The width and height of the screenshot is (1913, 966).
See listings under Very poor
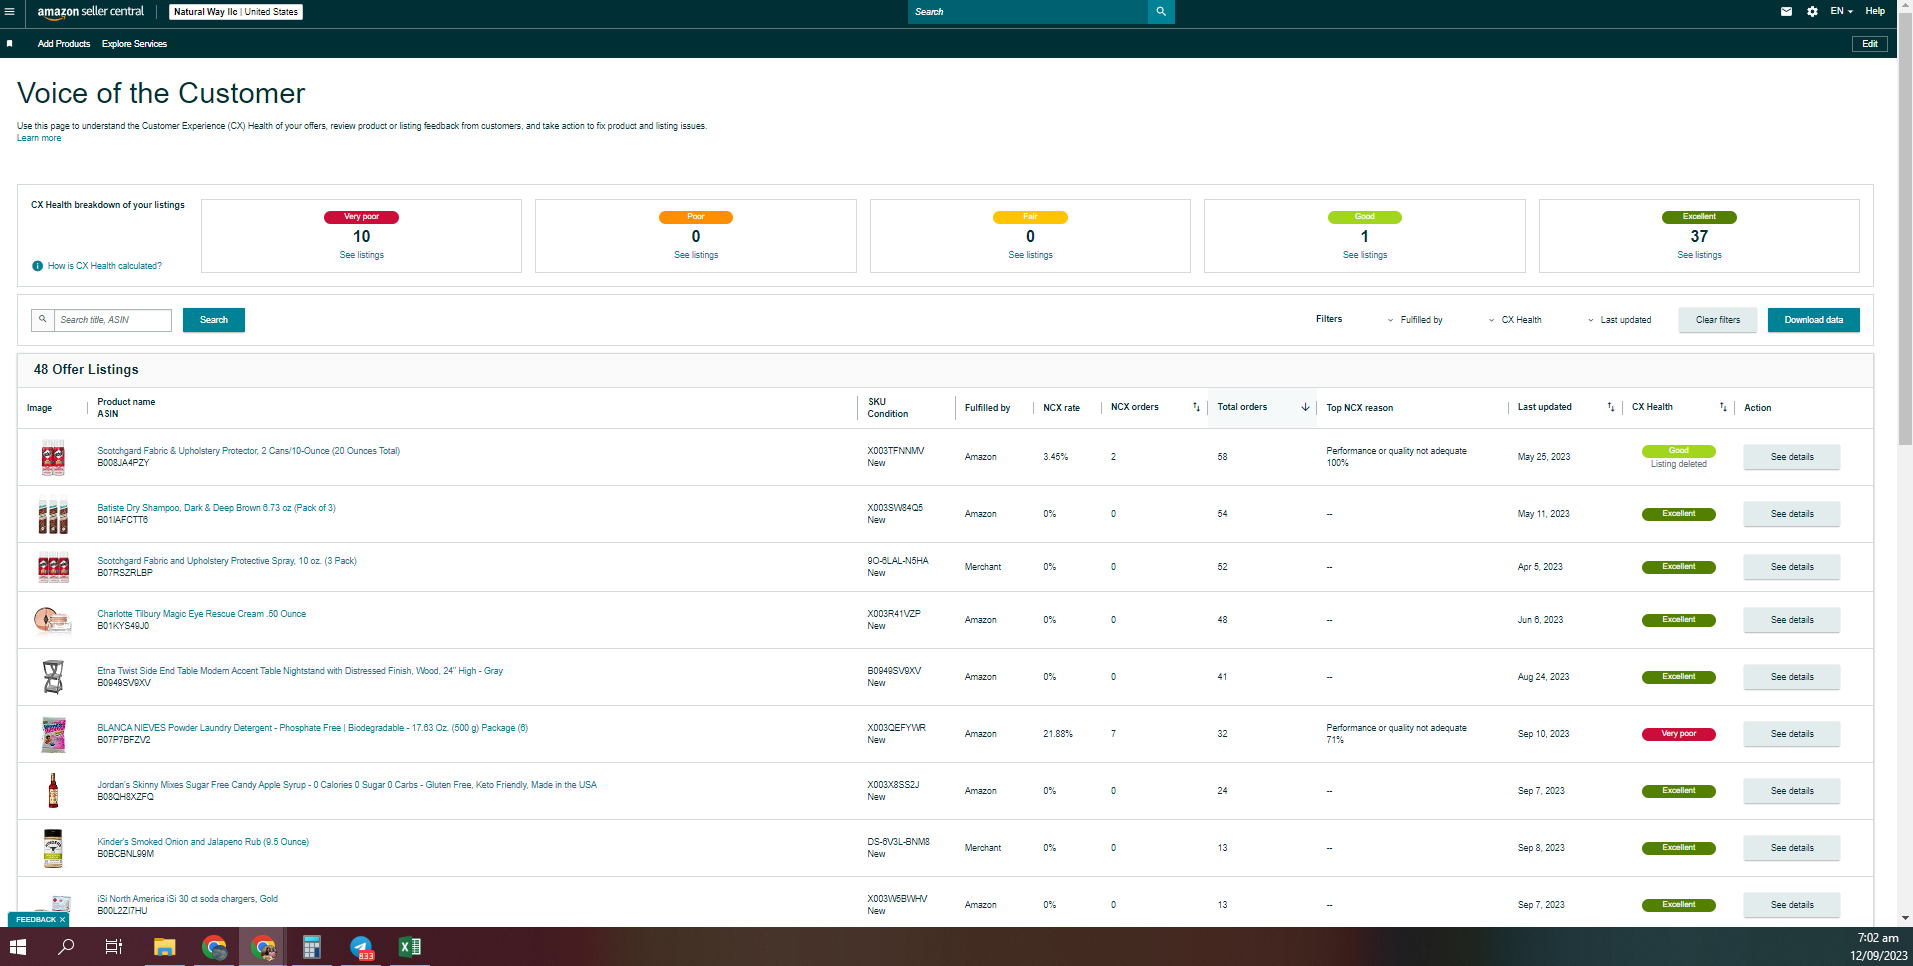362,255
